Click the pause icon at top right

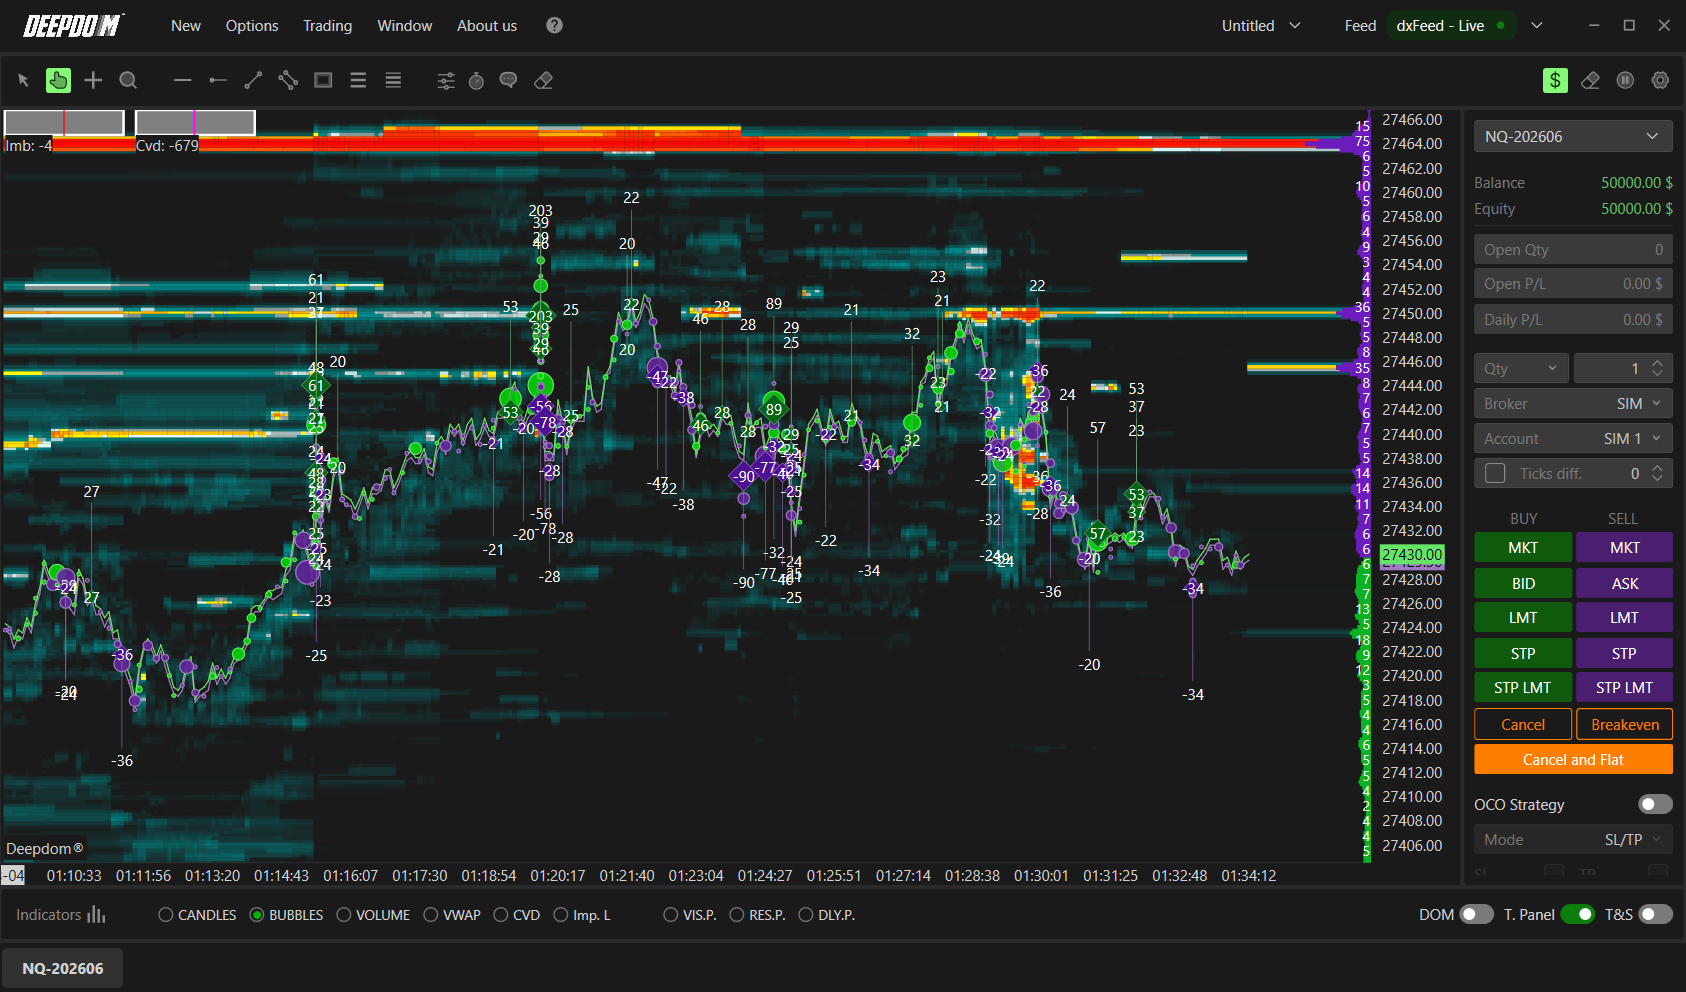[1625, 80]
